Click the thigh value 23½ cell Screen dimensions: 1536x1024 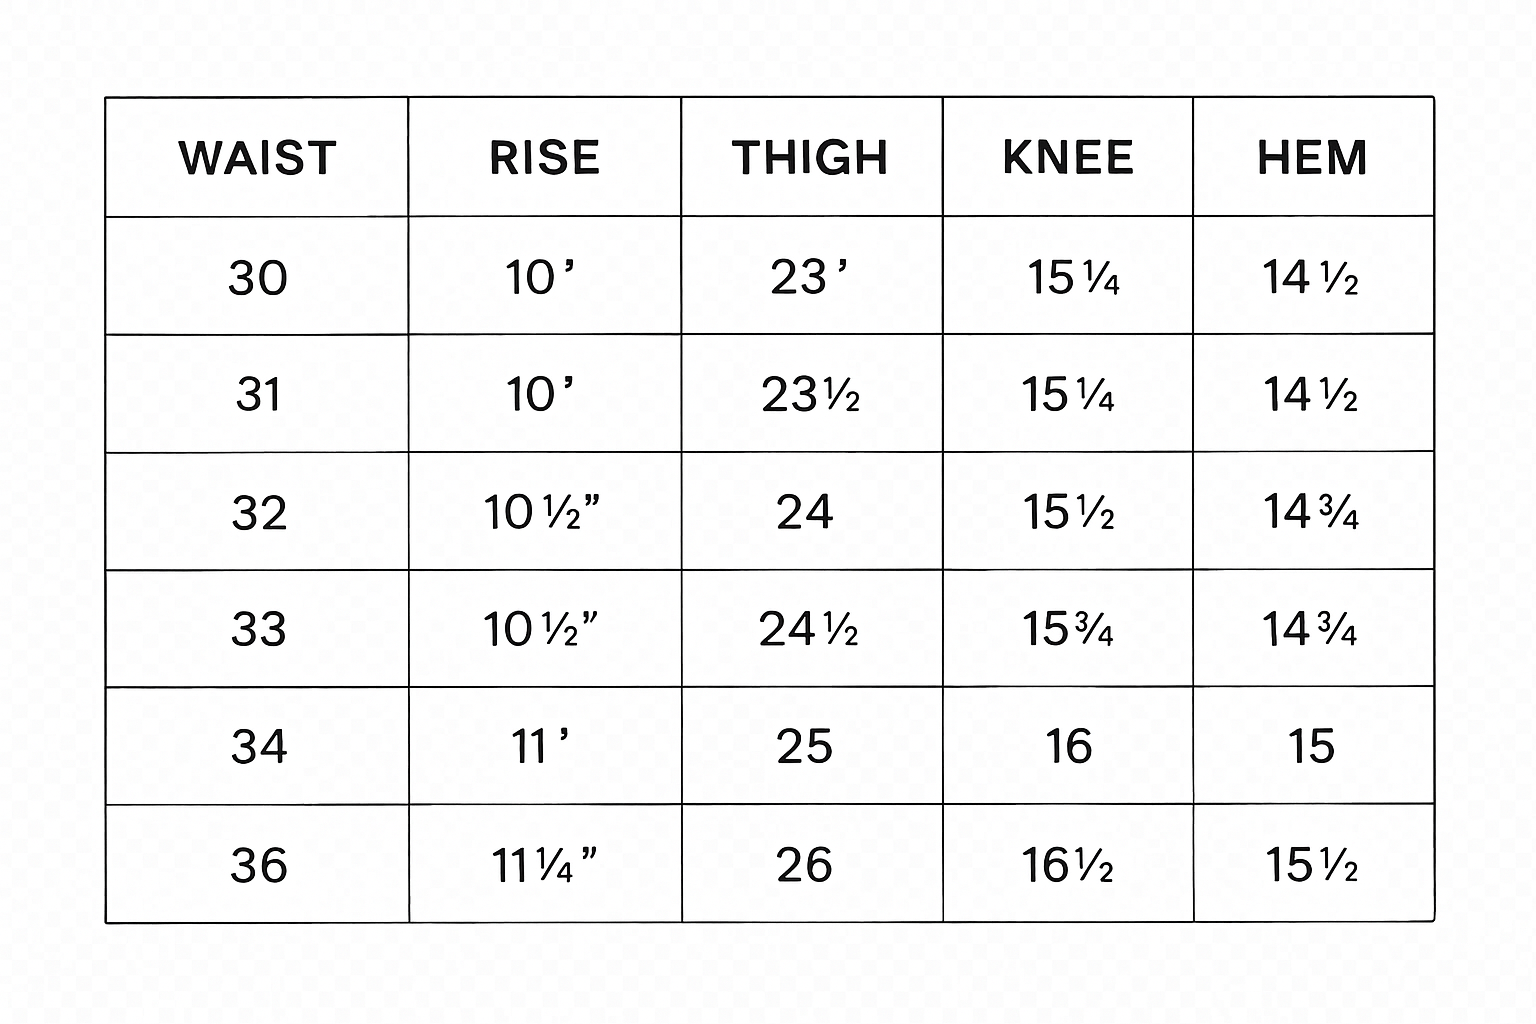click(x=810, y=394)
